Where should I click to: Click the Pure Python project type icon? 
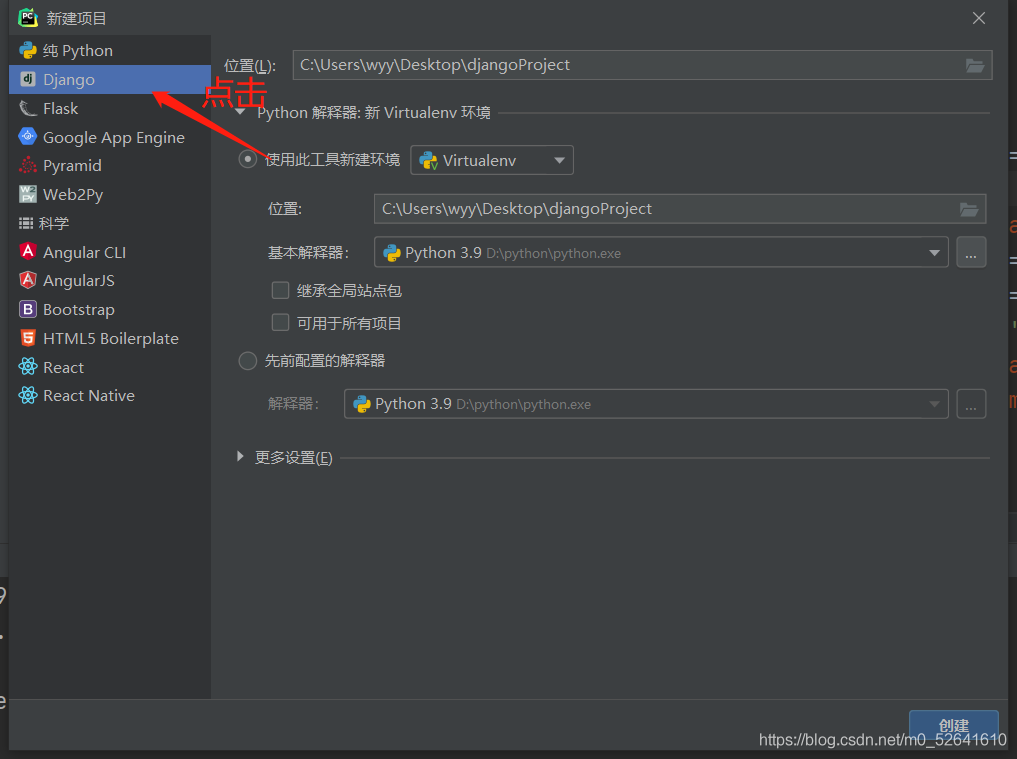(28, 50)
